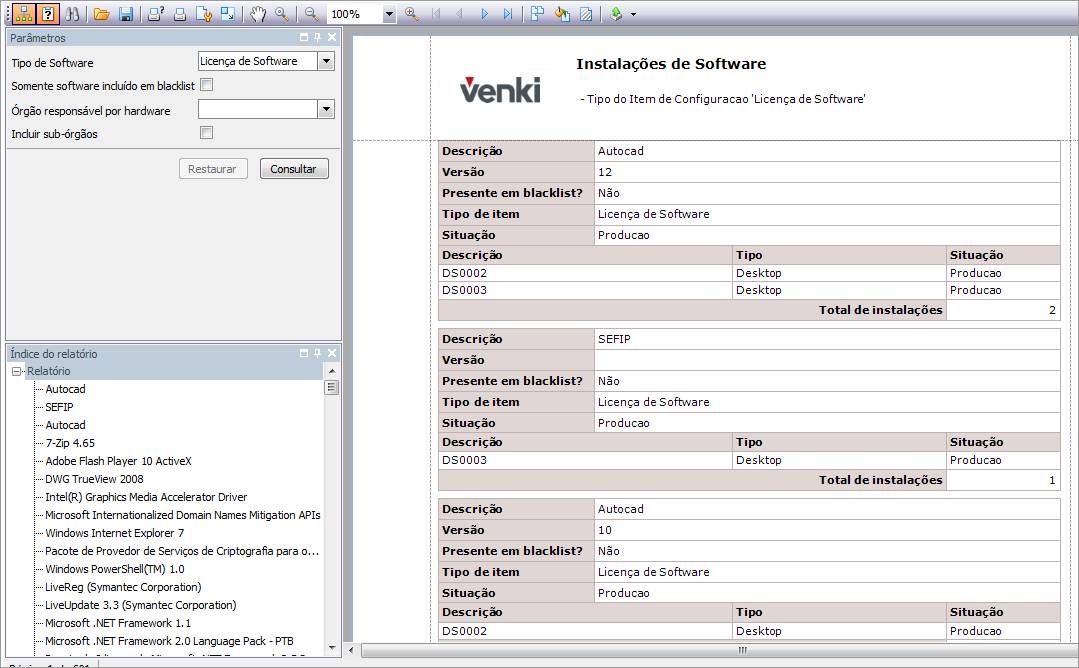Viewport: 1079px width, 668px height.
Task: Zoom out with the minus magnifier
Action: point(312,14)
